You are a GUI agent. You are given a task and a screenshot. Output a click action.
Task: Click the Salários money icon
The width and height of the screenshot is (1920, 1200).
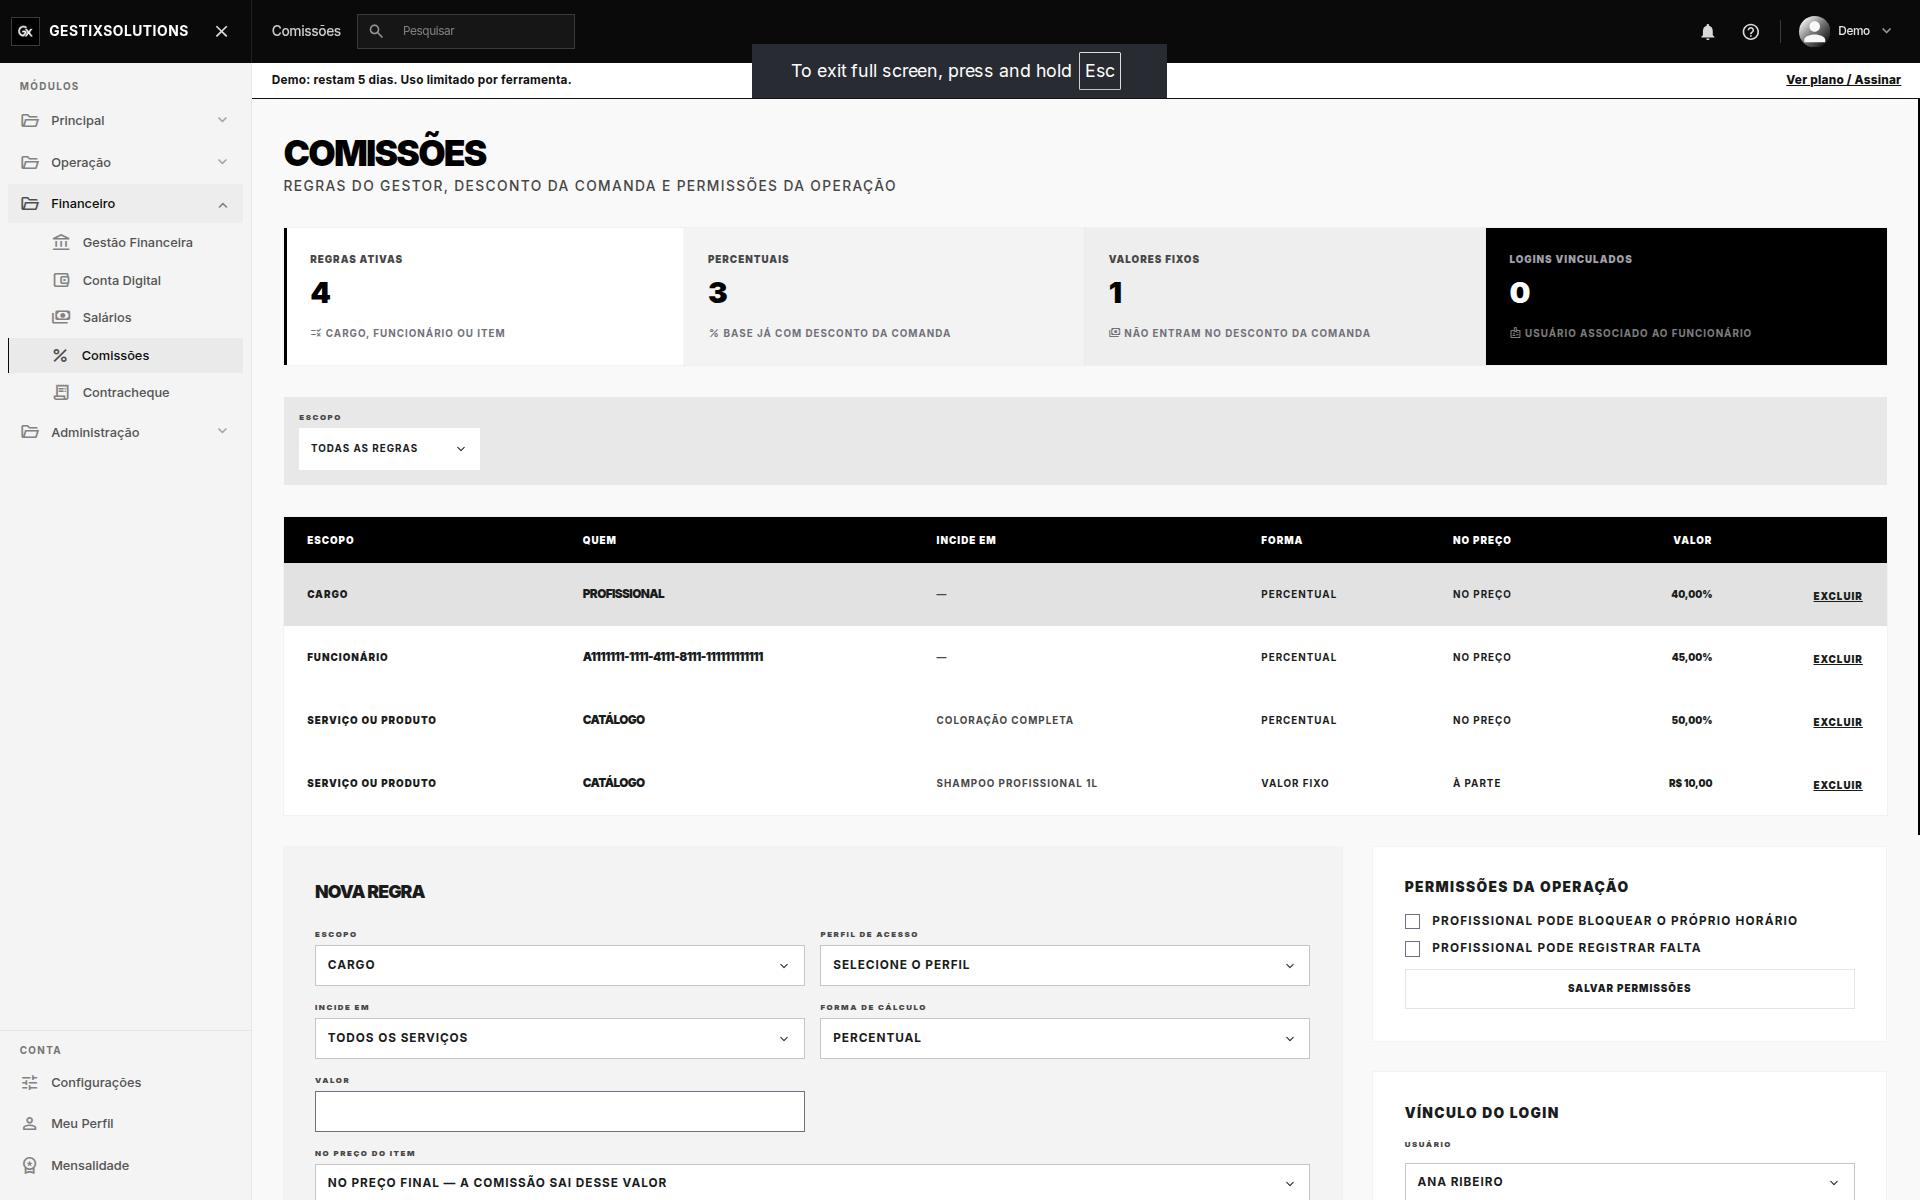pyautogui.click(x=61, y=317)
